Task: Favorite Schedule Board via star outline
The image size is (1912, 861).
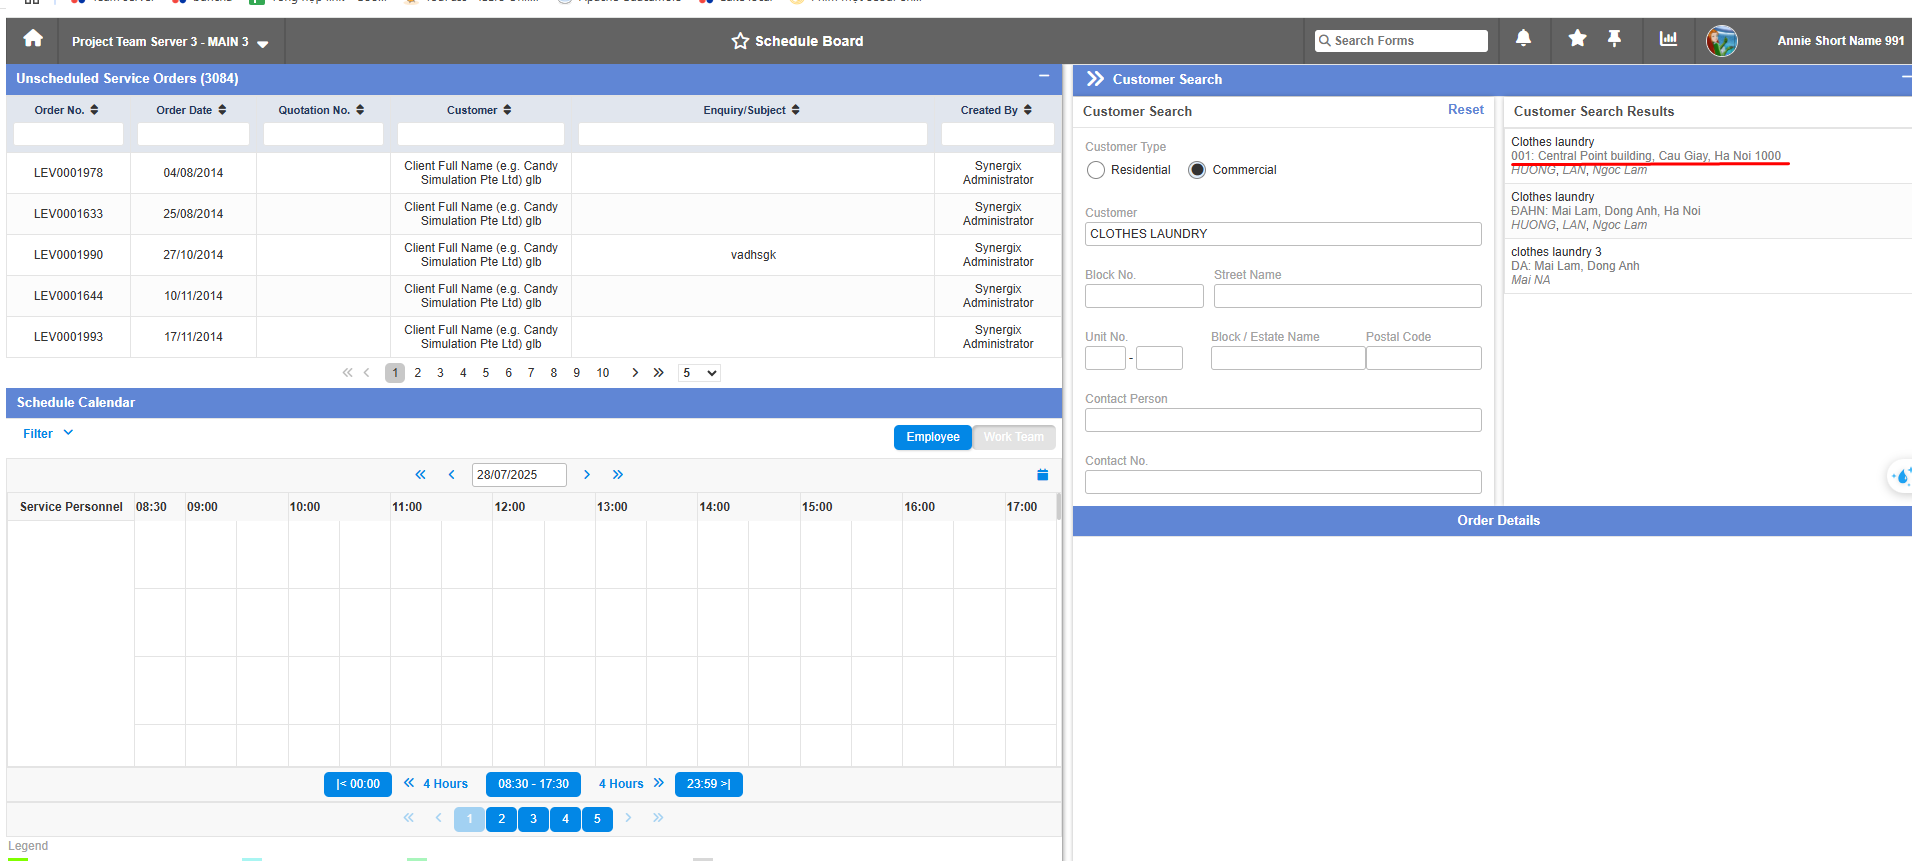Action: pos(740,41)
